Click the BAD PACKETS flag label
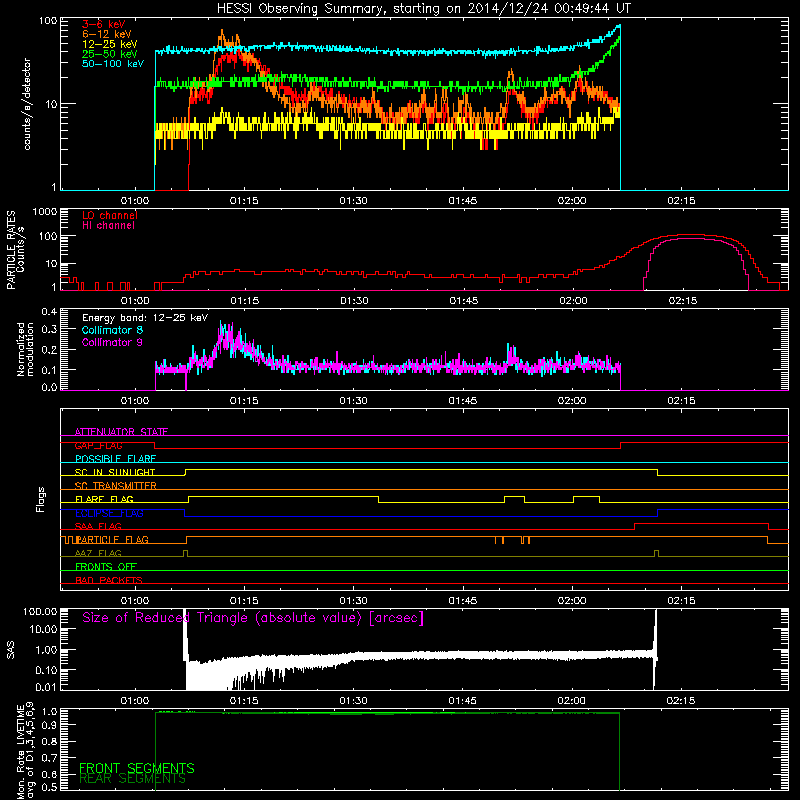The width and height of the screenshot is (800, 800). click(x=109, y=580)
